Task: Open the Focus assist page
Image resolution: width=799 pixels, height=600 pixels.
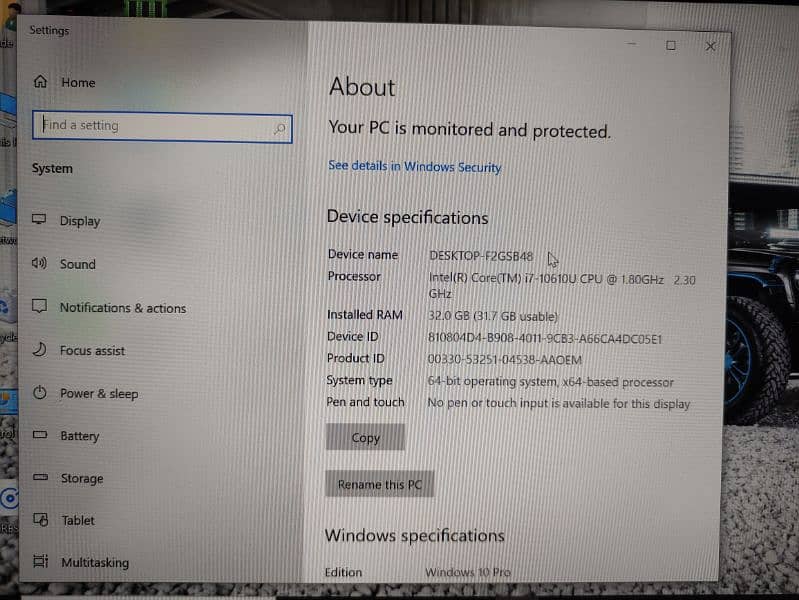Action: click(92, 351)
